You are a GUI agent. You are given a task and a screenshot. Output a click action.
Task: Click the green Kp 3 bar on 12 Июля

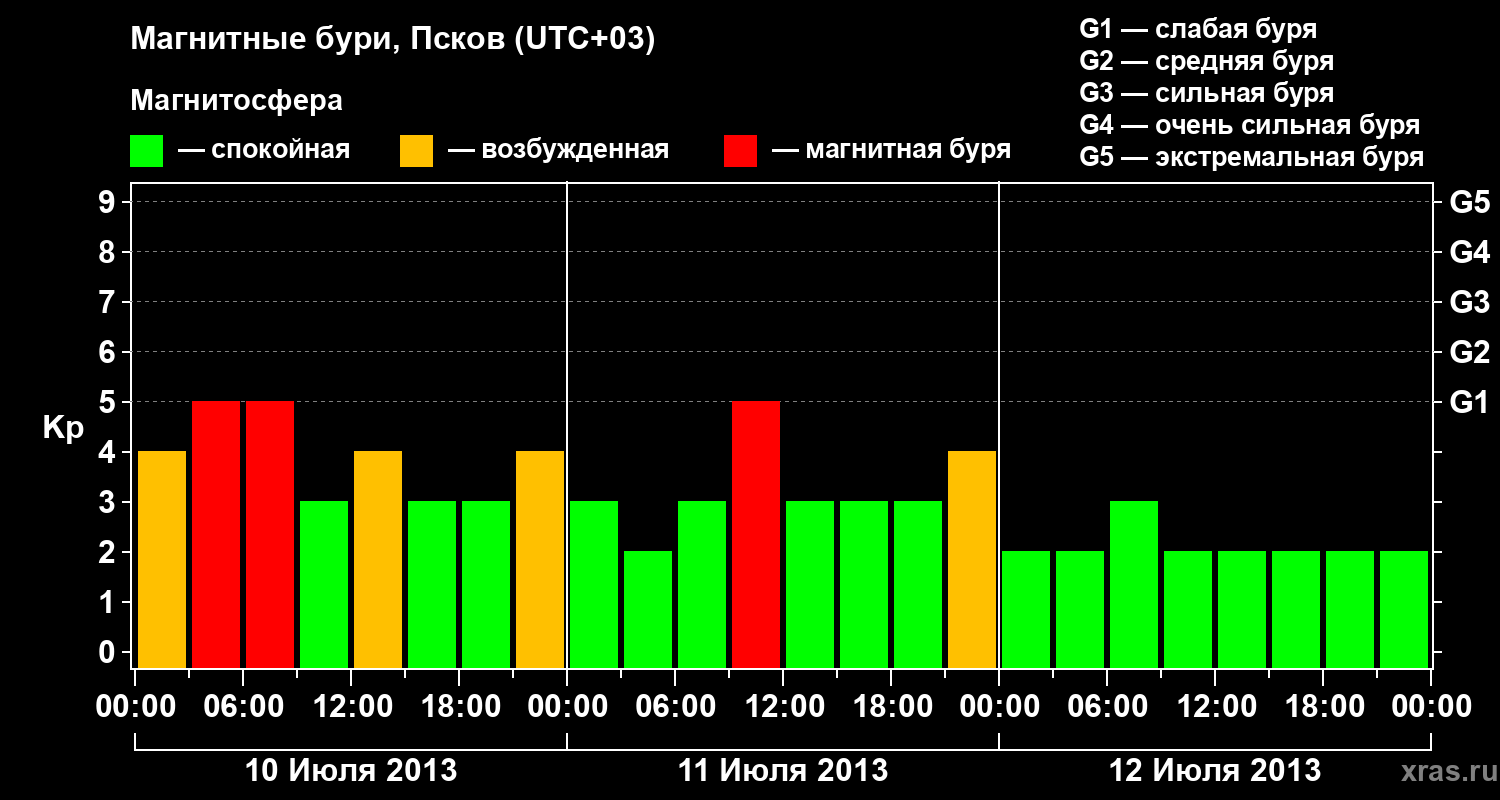pos(1134,584)
